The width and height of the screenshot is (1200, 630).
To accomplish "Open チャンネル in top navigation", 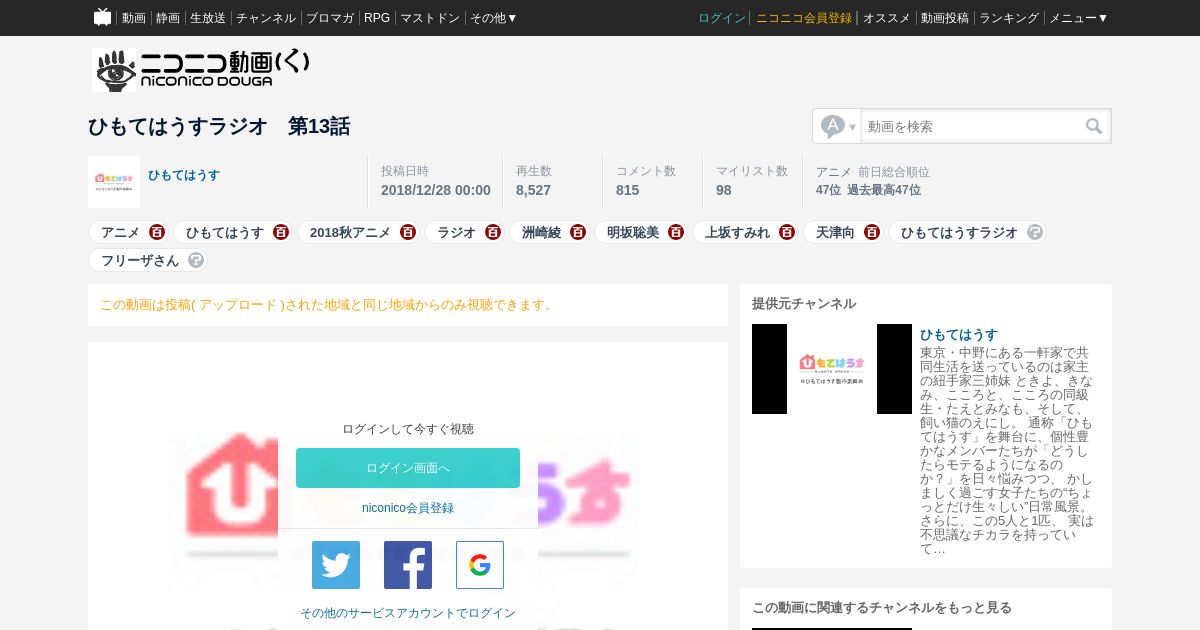I will click(266, 18).
